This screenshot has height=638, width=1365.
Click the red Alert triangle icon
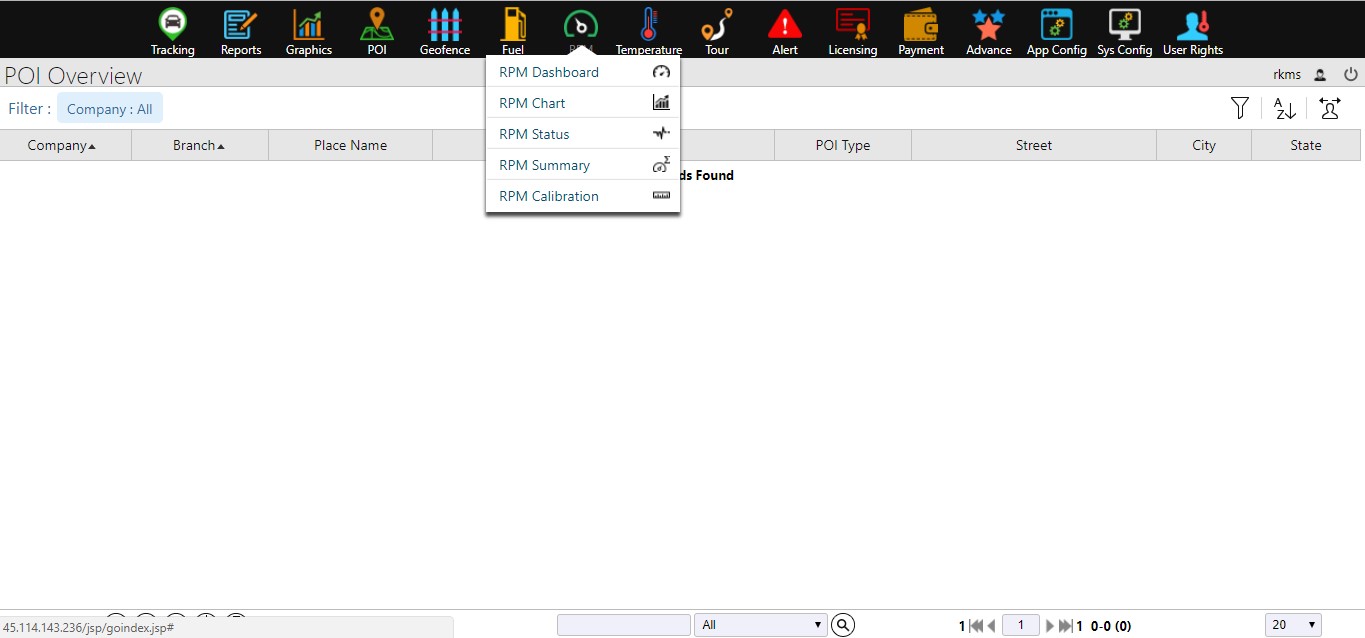(x=785, y=25)
